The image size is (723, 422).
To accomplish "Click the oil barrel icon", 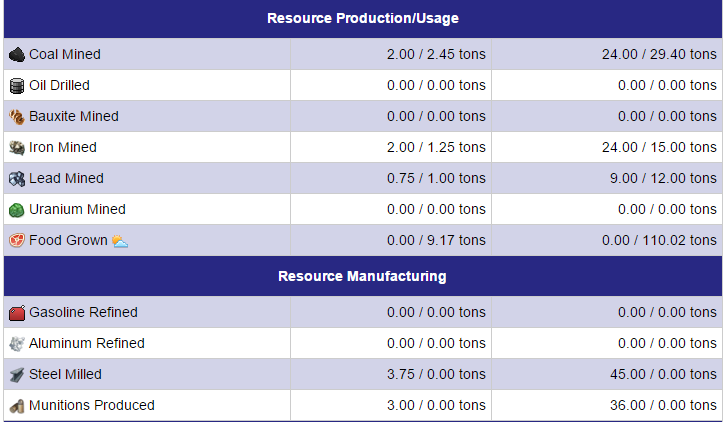I will pos(17,86).
